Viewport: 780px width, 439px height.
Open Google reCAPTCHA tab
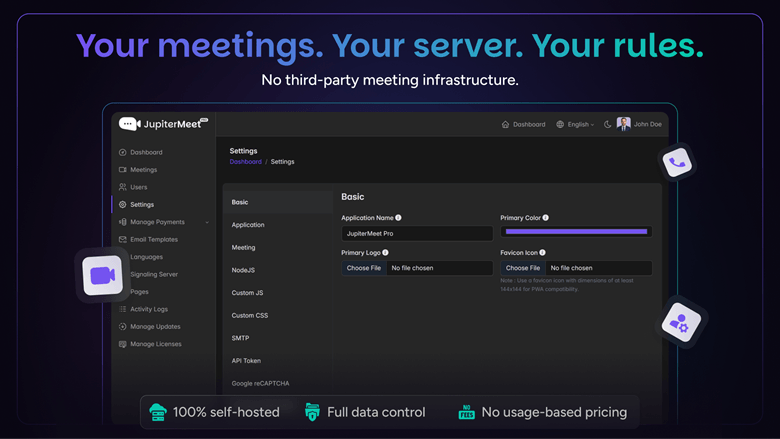278,383
